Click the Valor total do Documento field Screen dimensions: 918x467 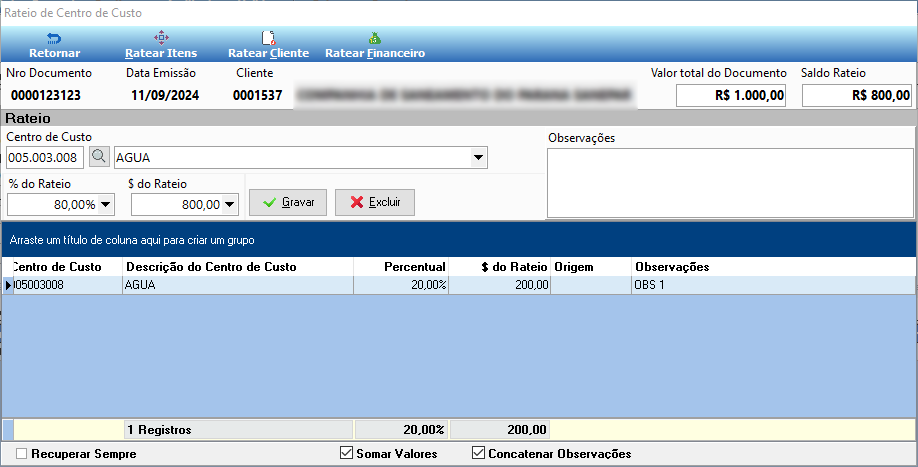coord(731,95)
